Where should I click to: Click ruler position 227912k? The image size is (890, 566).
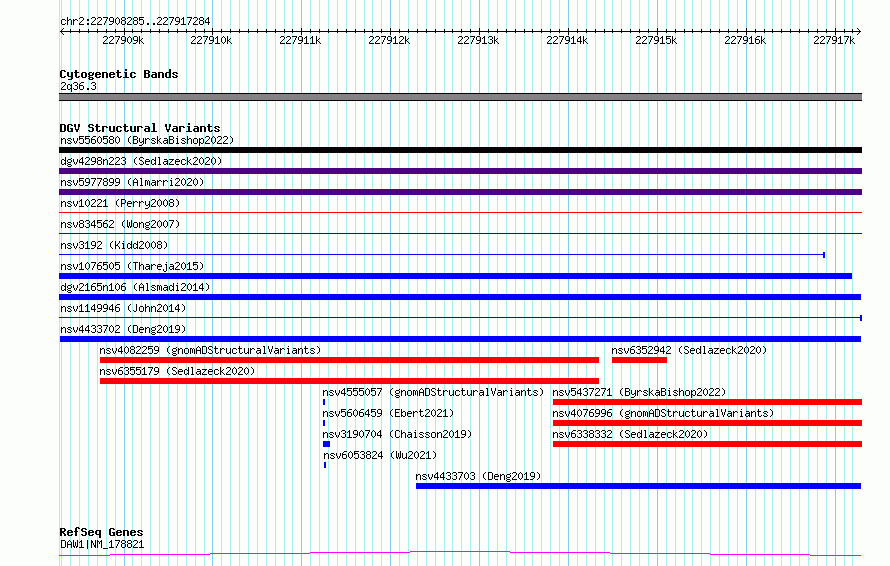tap(389, 40)
